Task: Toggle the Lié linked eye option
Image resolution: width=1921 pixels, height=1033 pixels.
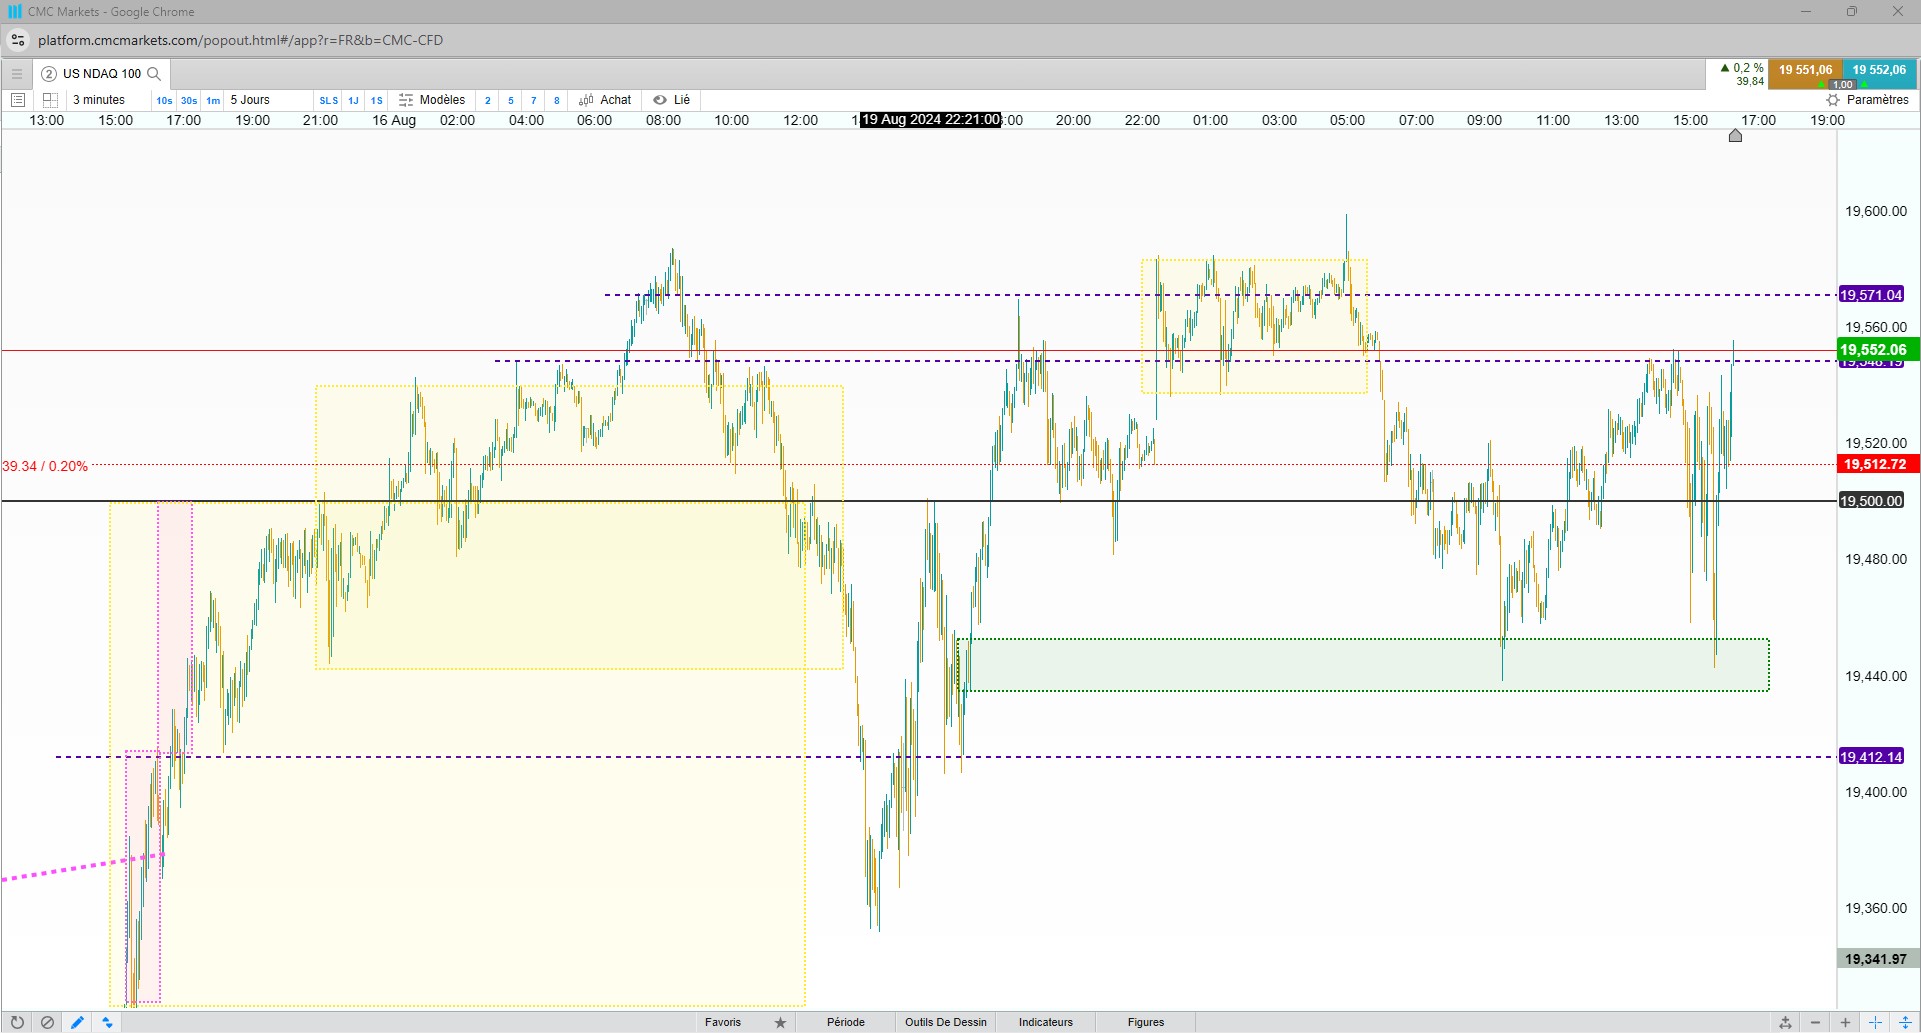Action: pyautogui.click(x=672, y=100)
